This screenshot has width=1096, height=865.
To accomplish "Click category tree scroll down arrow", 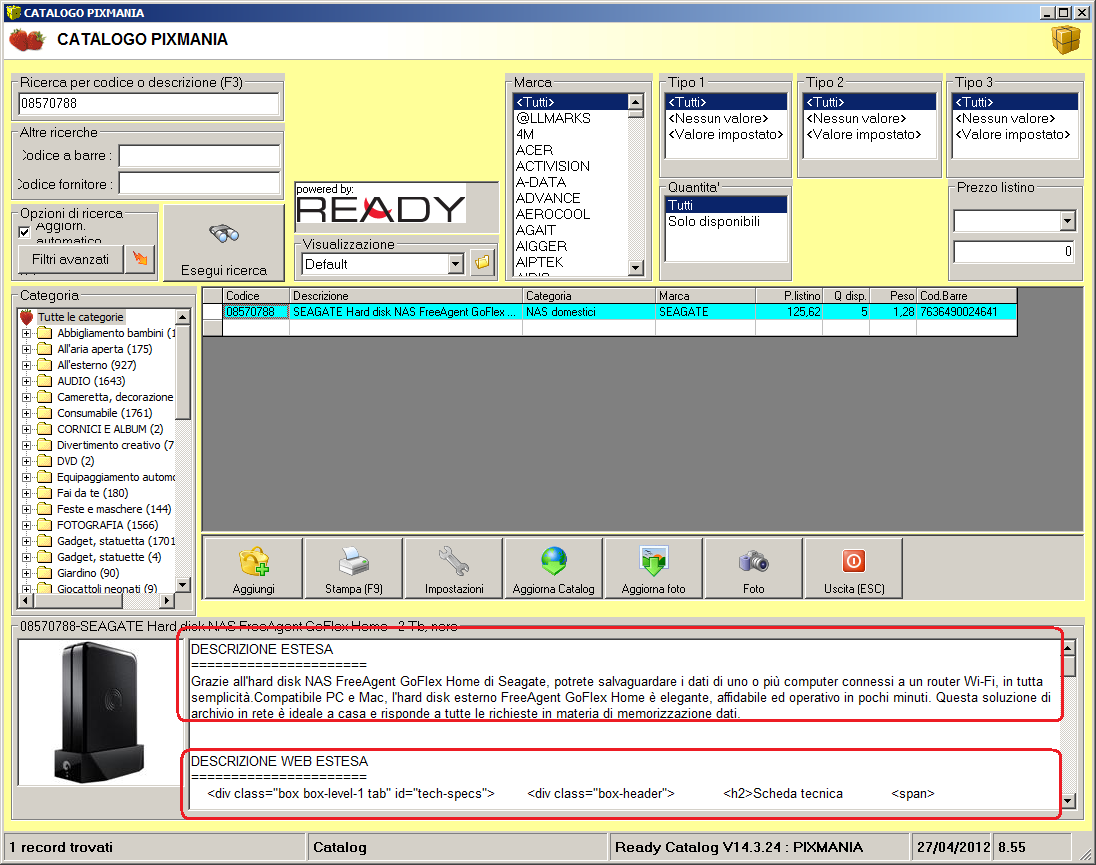I will pos(182,585).
